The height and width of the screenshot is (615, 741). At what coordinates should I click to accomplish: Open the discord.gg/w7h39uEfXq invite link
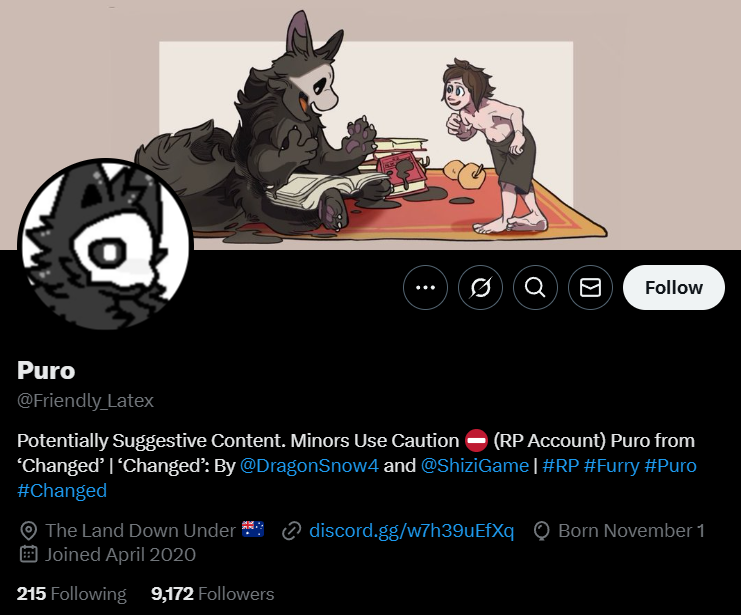coord(411,531)
